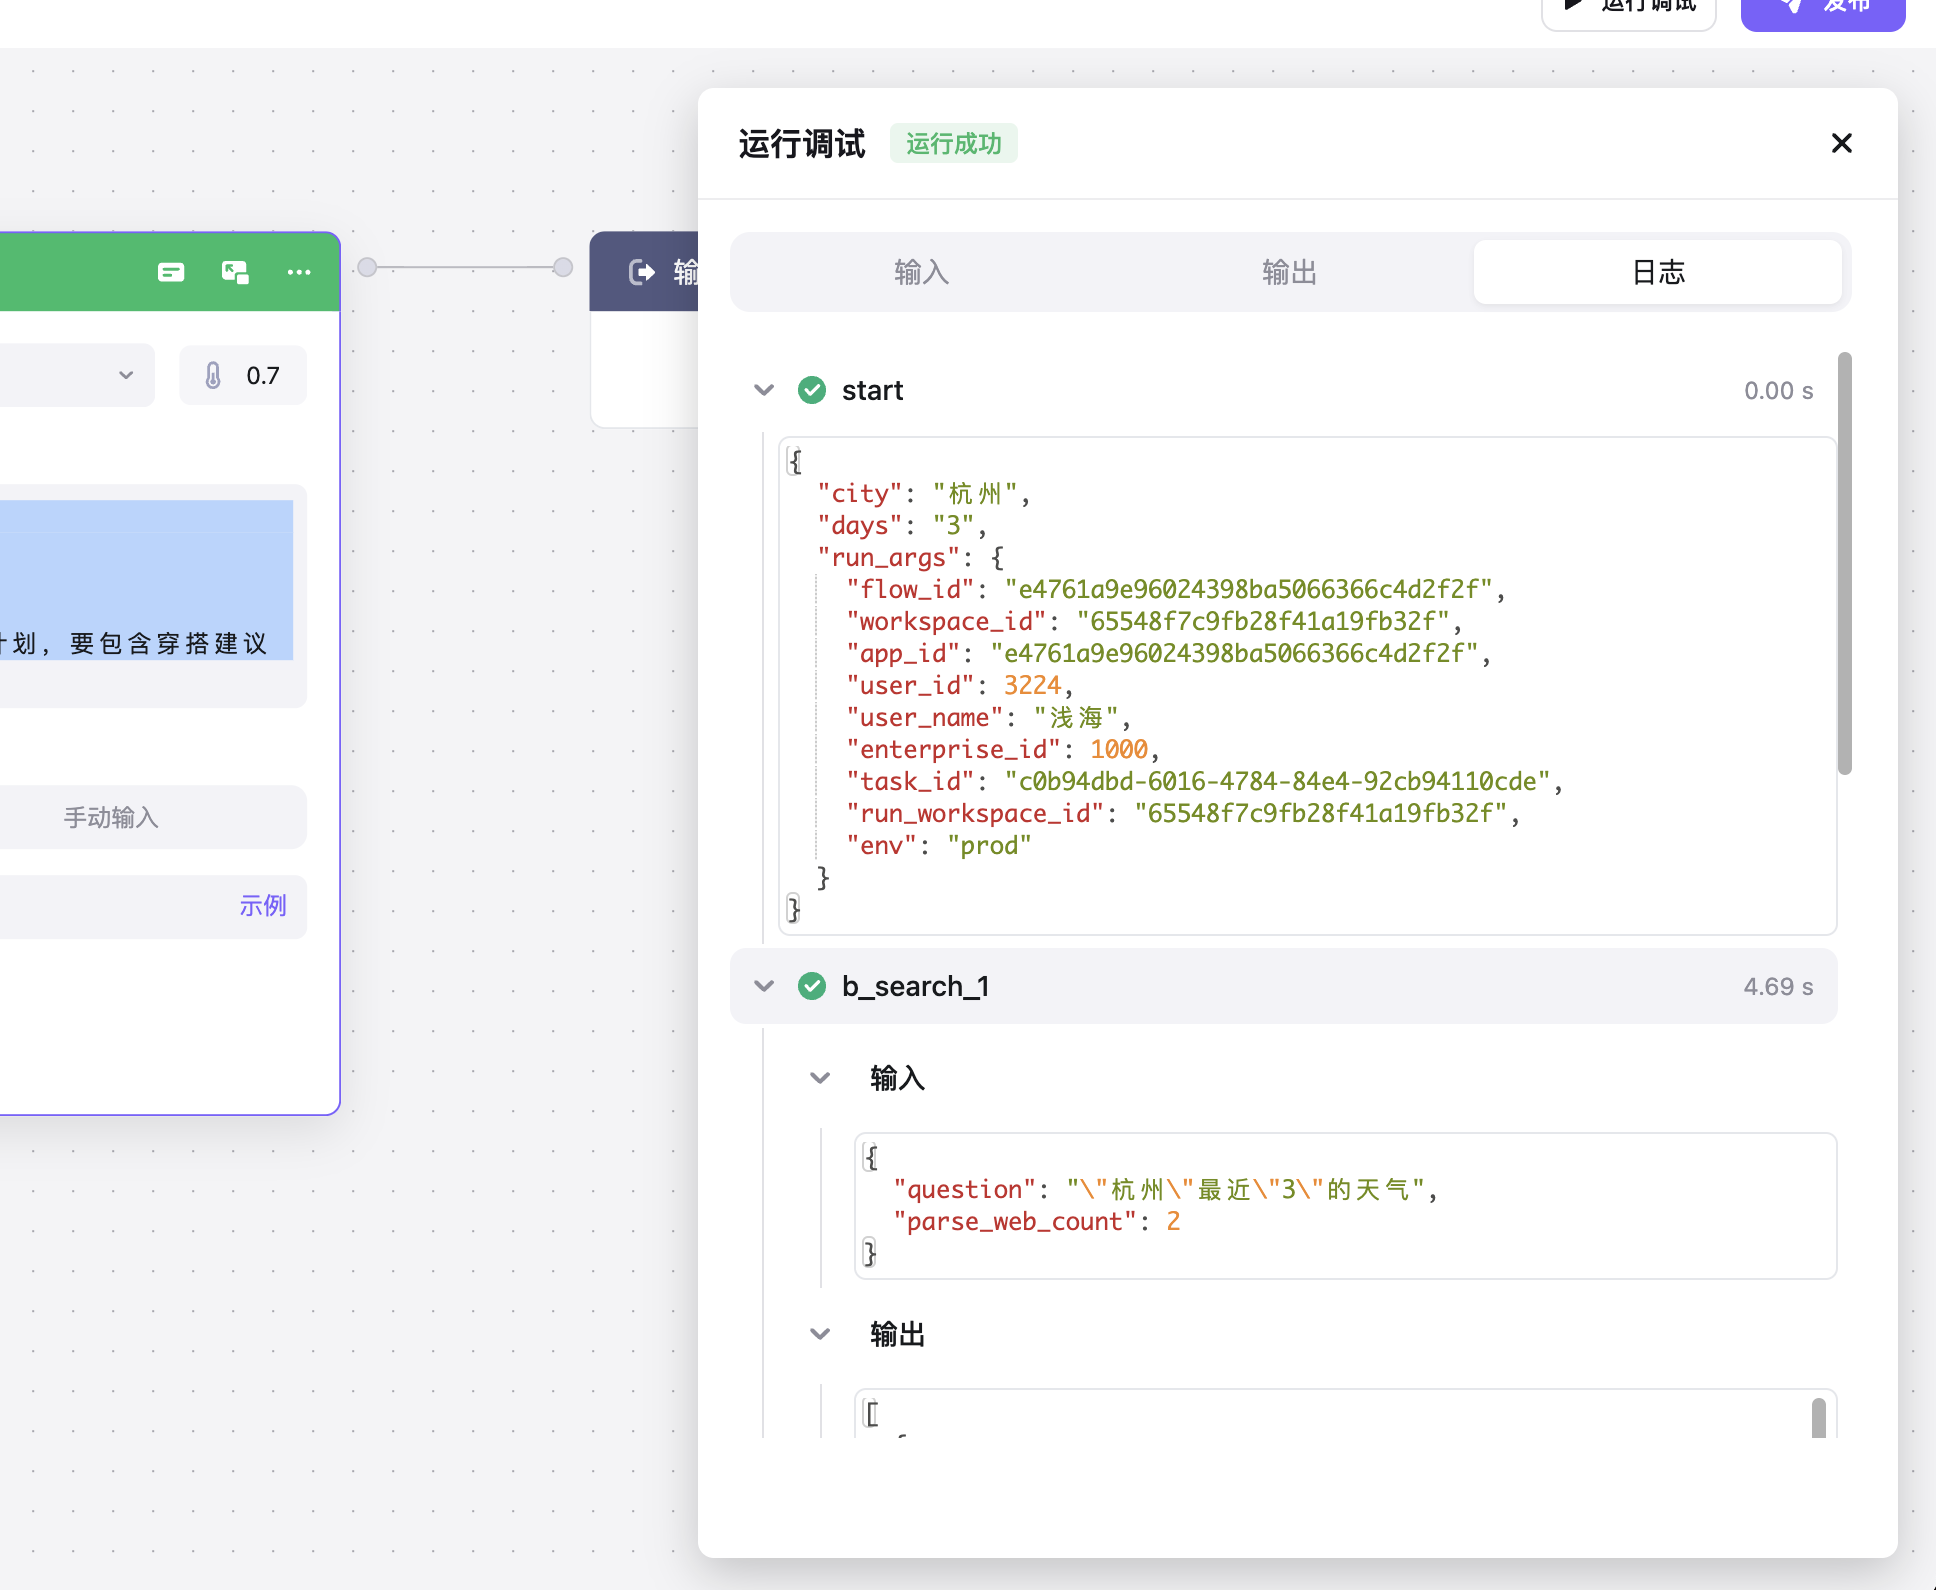Click the "days": "3" line
Image resolution: width=1936 pixels, height=1590 pixels.
[903, 525]
